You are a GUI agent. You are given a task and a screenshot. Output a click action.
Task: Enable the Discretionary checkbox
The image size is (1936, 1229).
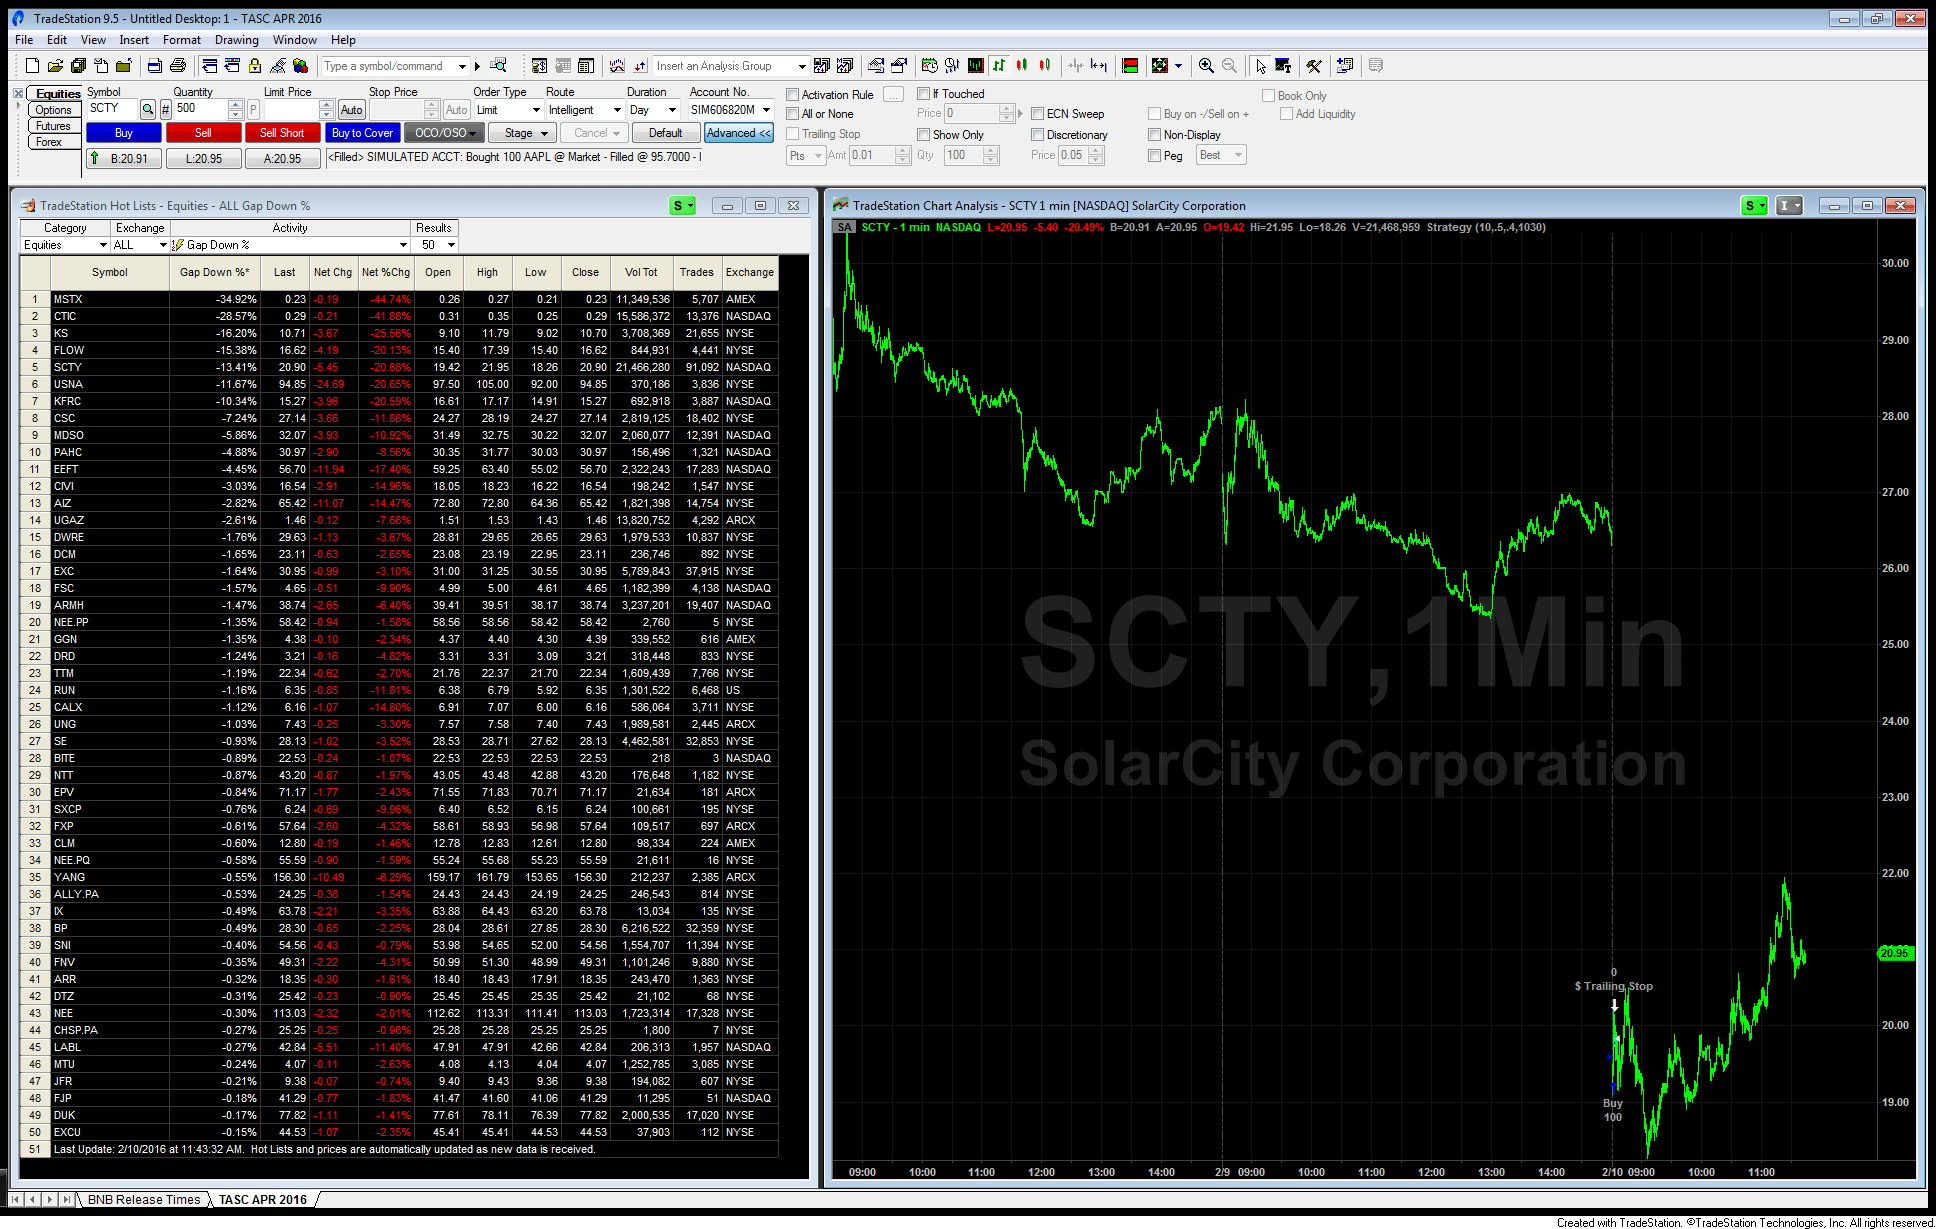coord(1038,135)
